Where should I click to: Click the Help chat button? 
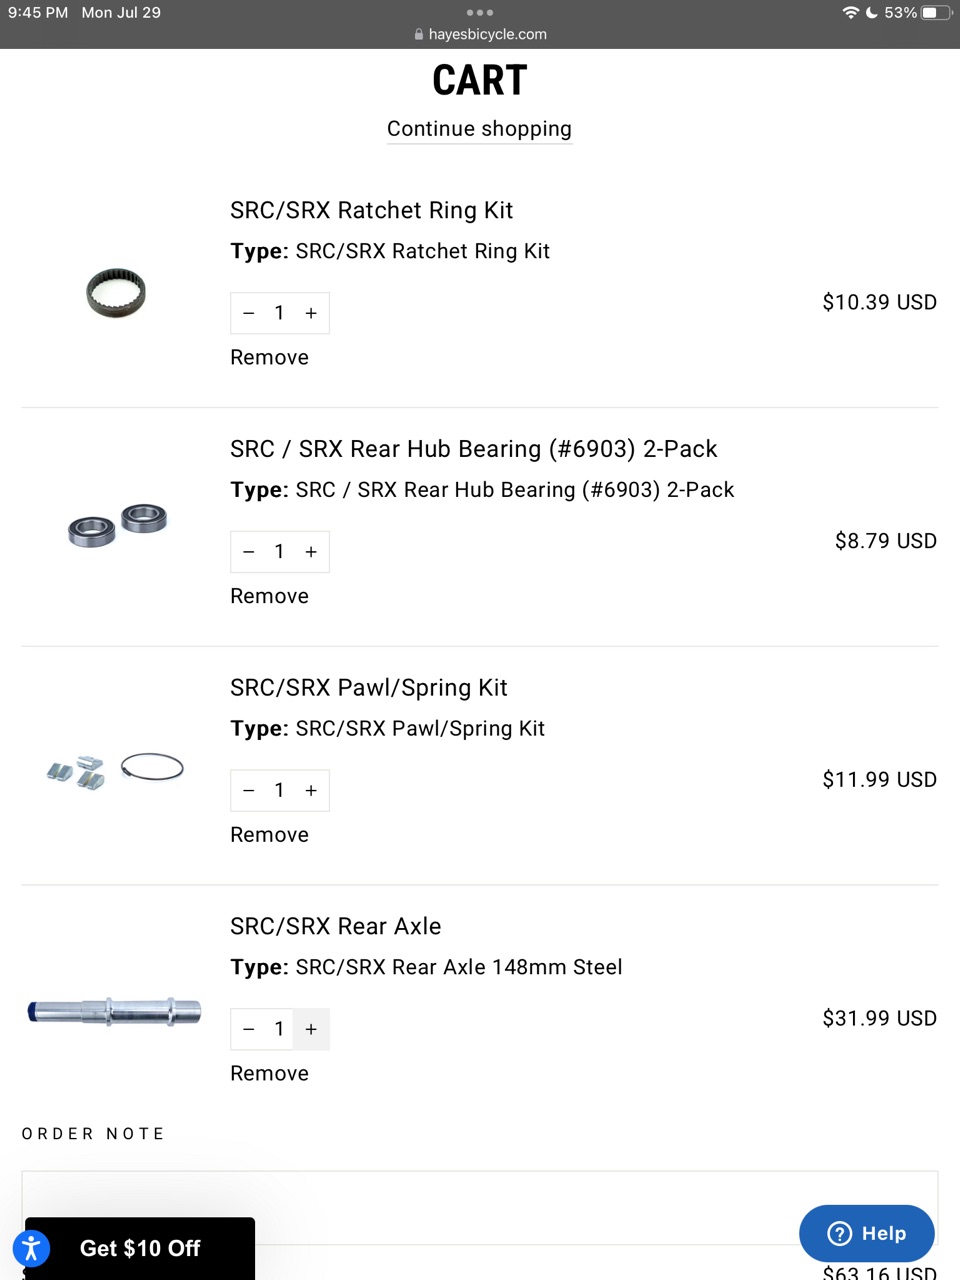click(866, 1233)
